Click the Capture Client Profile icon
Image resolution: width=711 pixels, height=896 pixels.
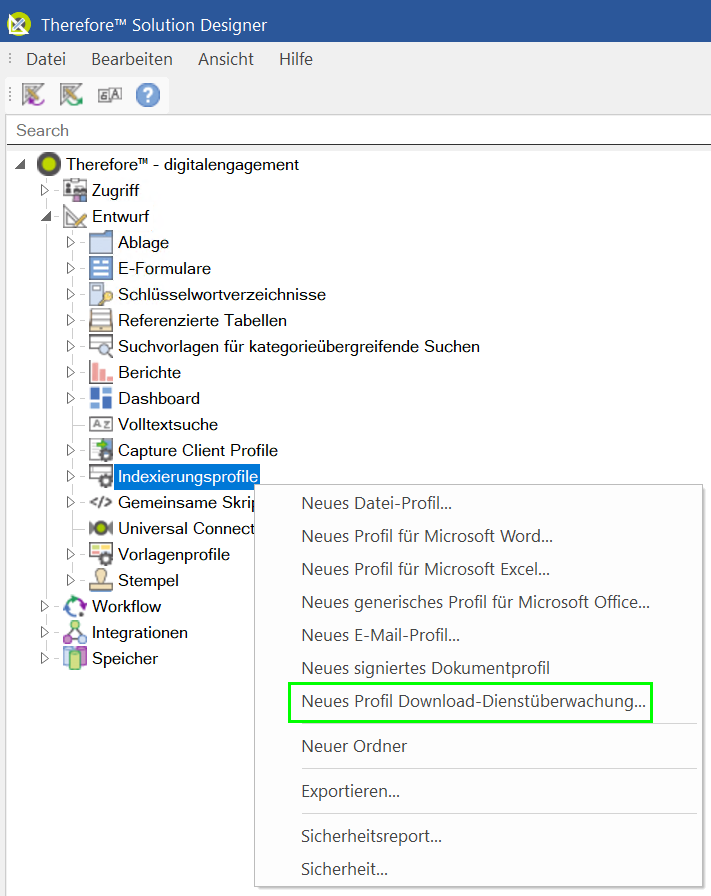pos(101,450)
